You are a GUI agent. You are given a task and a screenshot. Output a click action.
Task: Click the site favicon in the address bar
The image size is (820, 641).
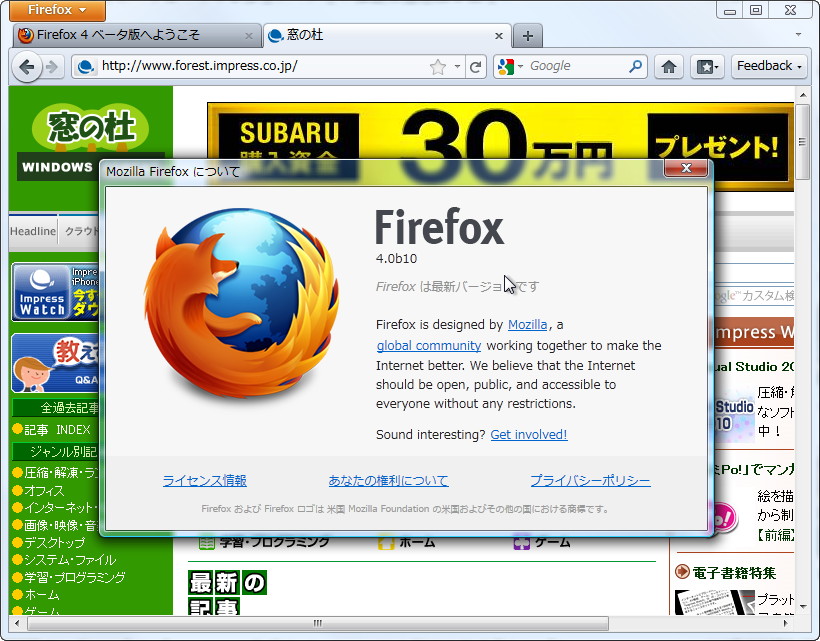tap(86, 66)
